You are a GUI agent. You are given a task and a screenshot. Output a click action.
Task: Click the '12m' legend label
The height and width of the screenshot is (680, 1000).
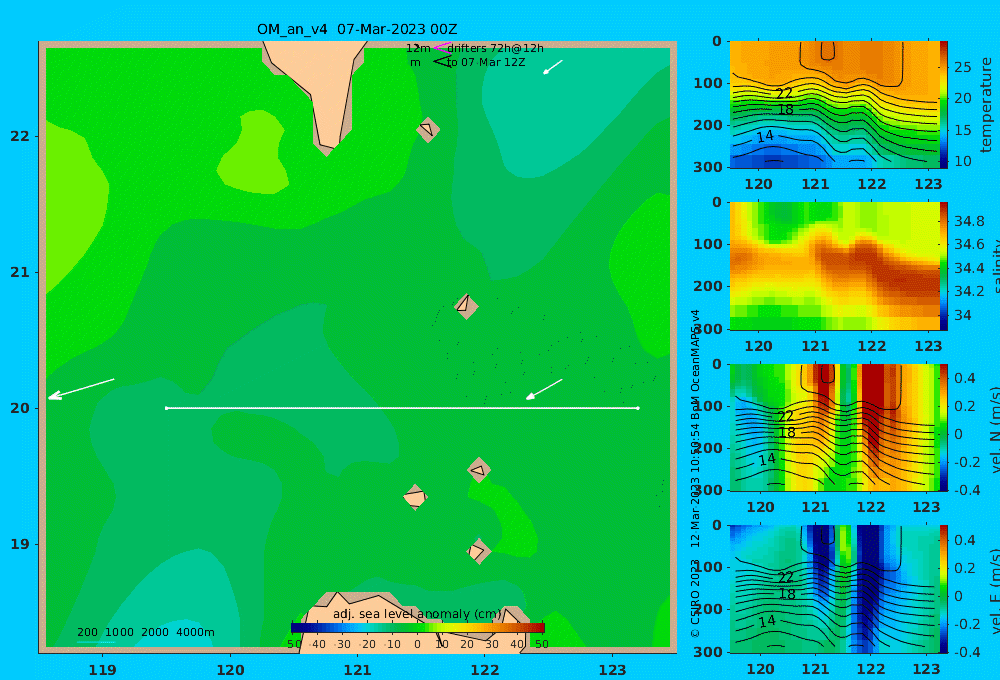click(418, 48)
